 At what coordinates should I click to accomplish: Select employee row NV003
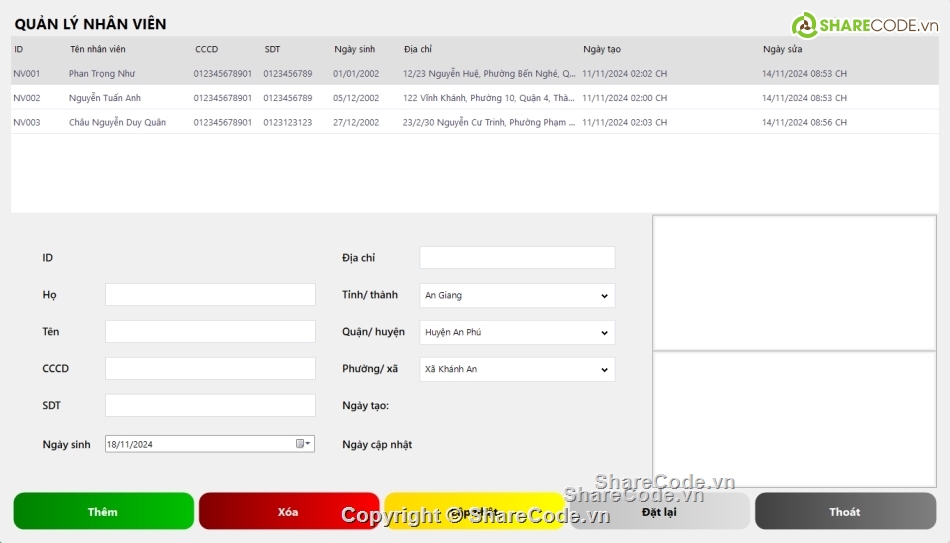point(475,122)
